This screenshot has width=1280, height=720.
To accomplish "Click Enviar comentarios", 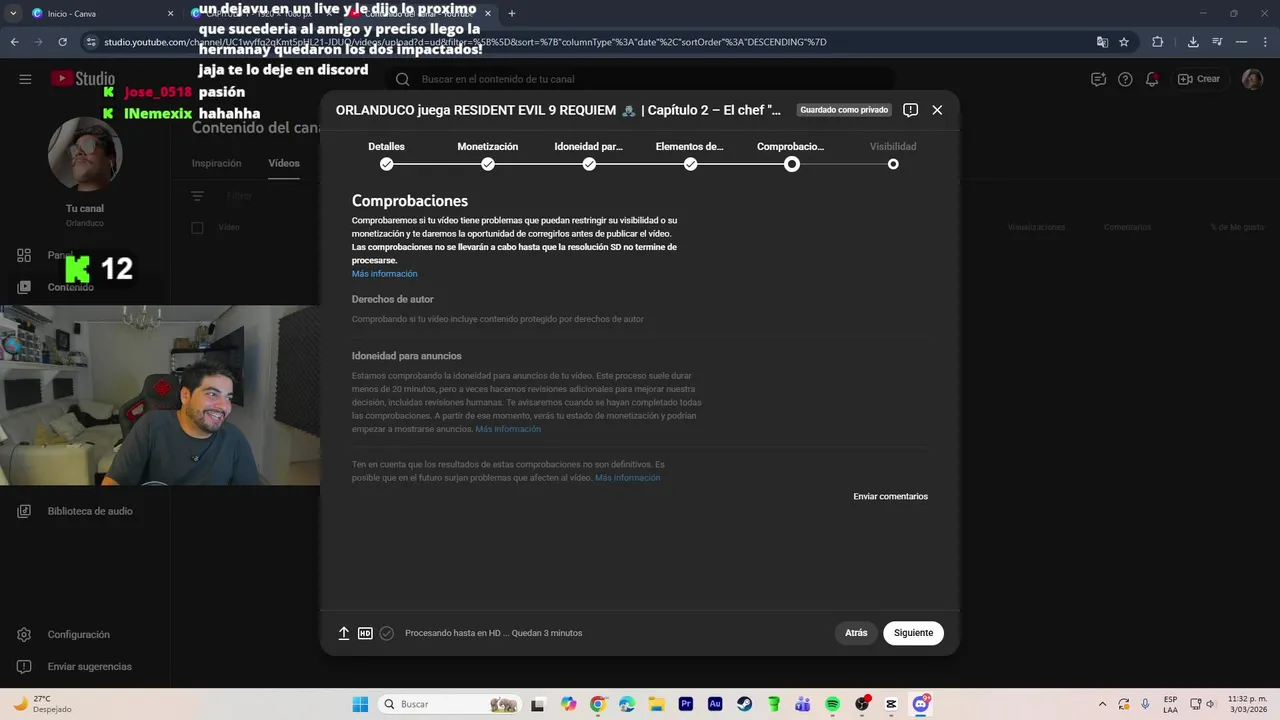I will coord(890,497).
